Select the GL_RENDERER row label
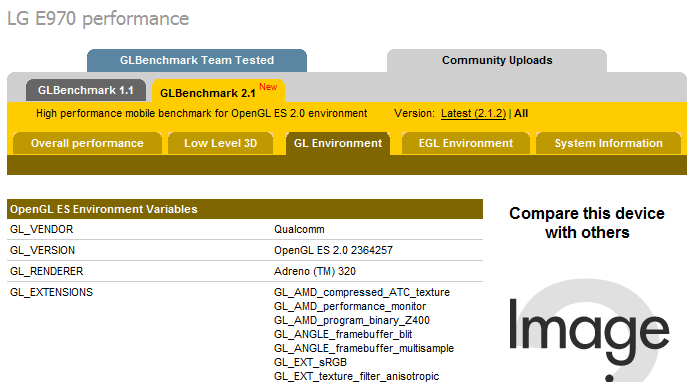Viewport: 692px width, 382px height. point(46,271)
